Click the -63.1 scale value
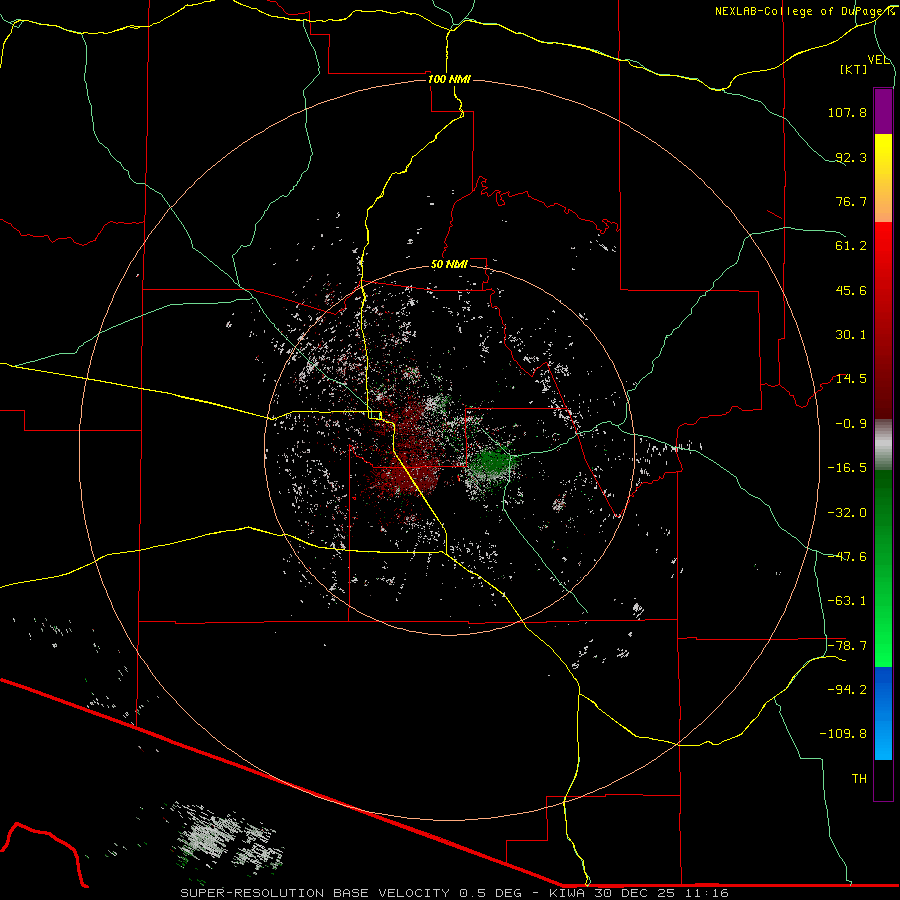 [x=847, y=601]
